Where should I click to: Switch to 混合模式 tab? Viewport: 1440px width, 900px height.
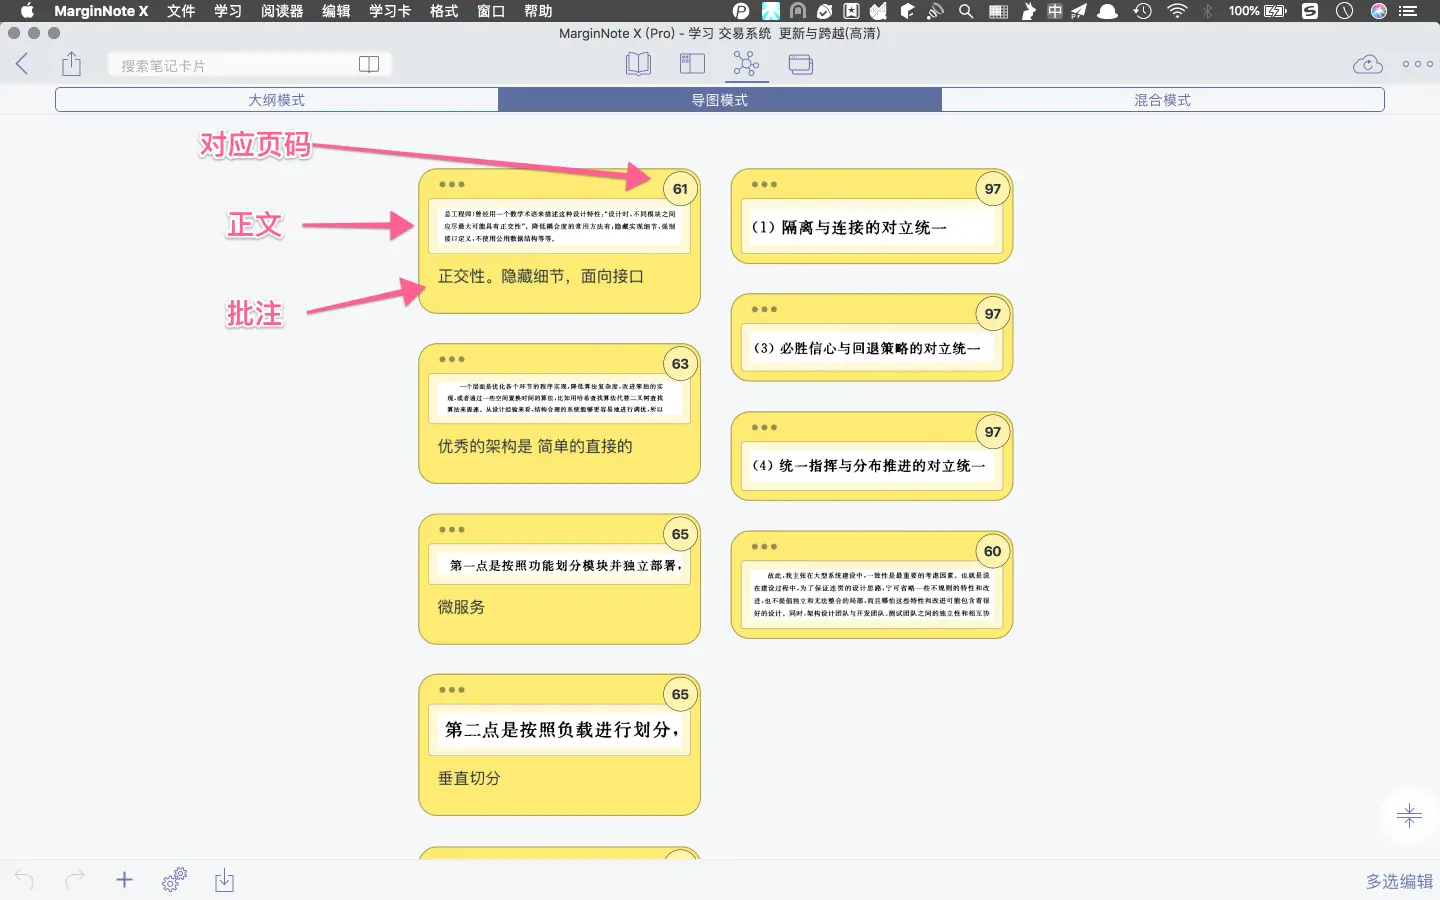(1163, 100)
